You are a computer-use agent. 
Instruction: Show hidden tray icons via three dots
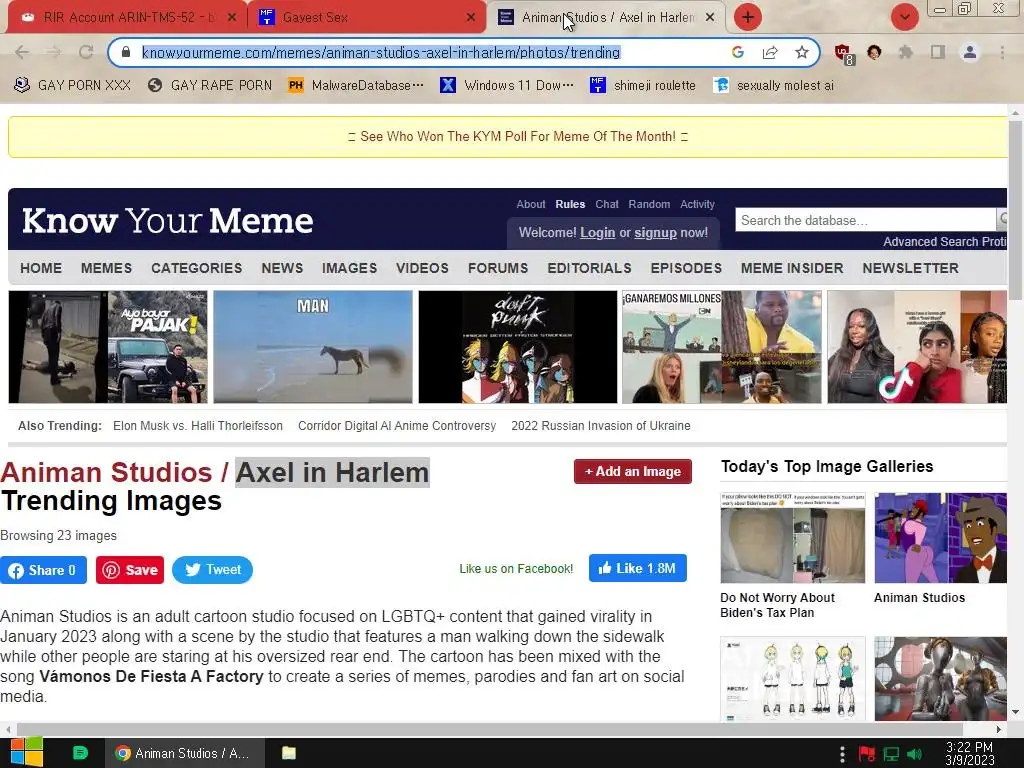842,754
